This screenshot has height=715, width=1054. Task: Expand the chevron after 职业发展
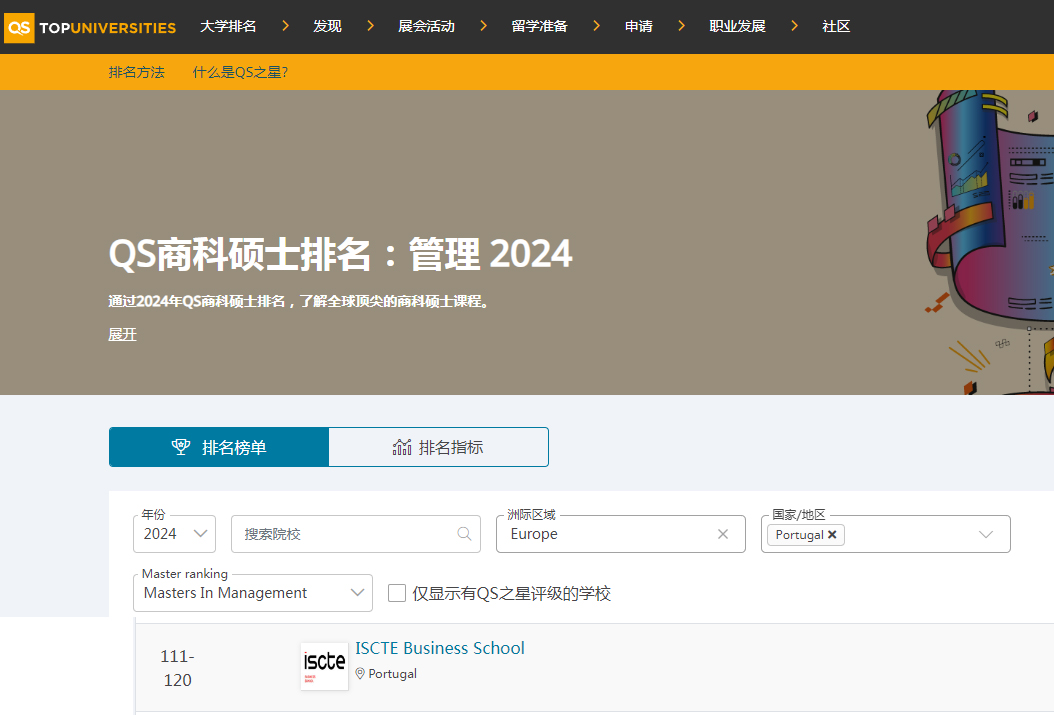pos(795,26)
